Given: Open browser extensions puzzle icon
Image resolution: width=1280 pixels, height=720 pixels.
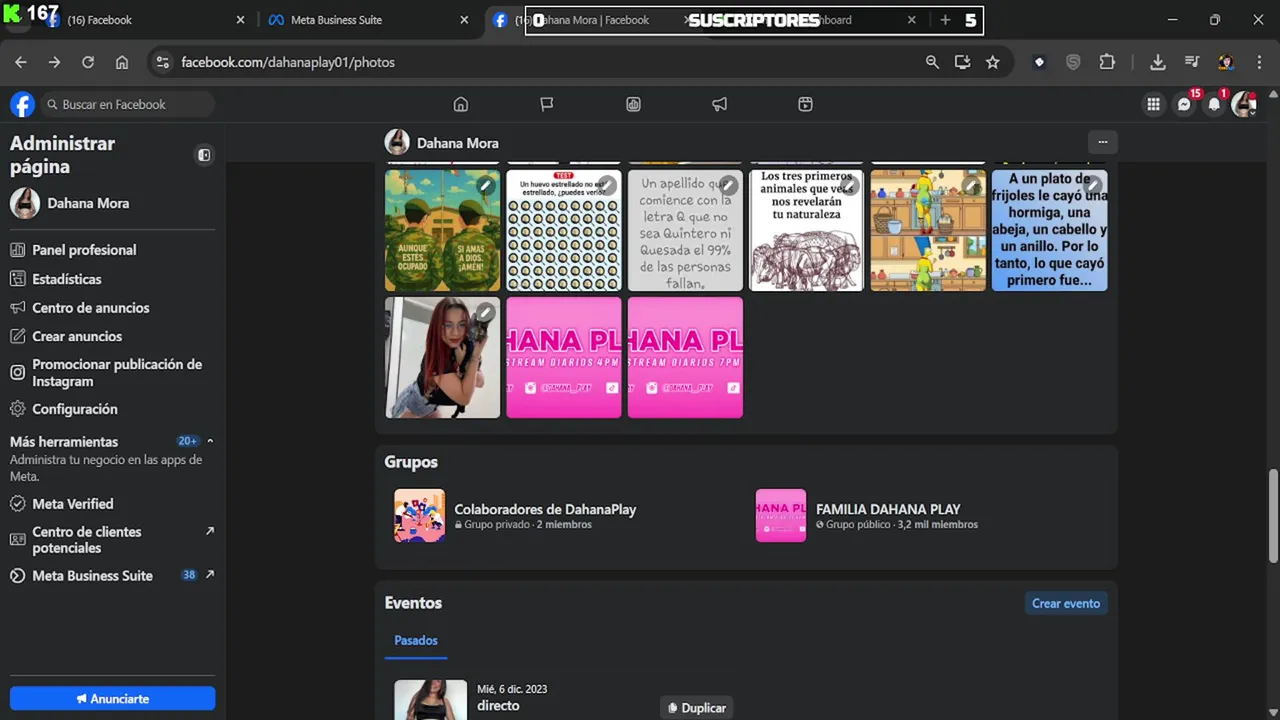Looking at the screenshot, I should click(1107, 62).
